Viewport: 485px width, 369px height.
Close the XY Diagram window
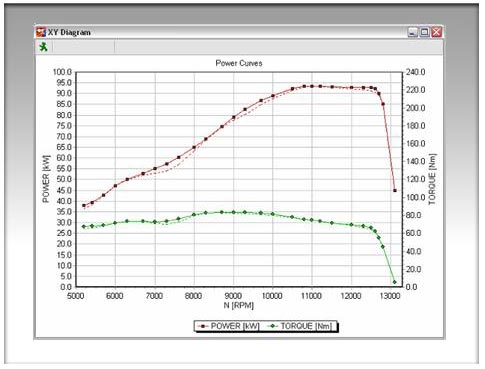coord(436,32)
